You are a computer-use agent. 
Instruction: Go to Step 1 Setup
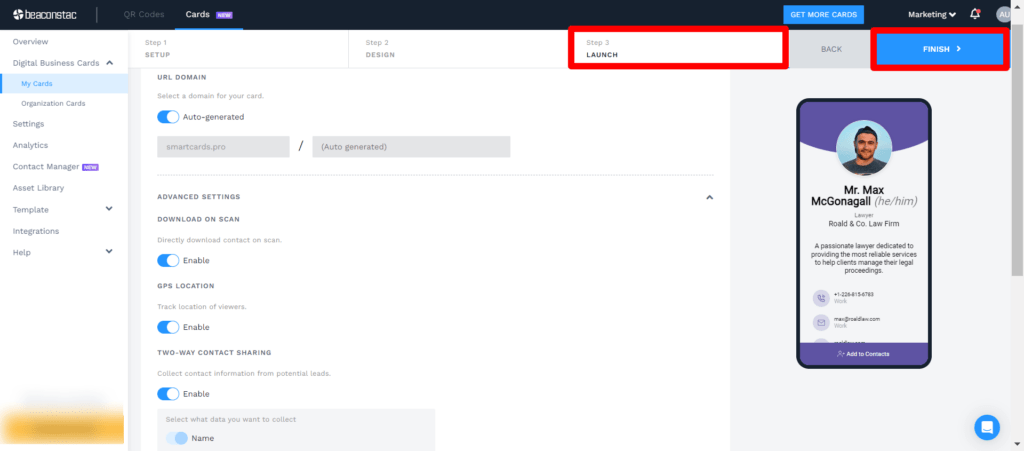[238, 48]
